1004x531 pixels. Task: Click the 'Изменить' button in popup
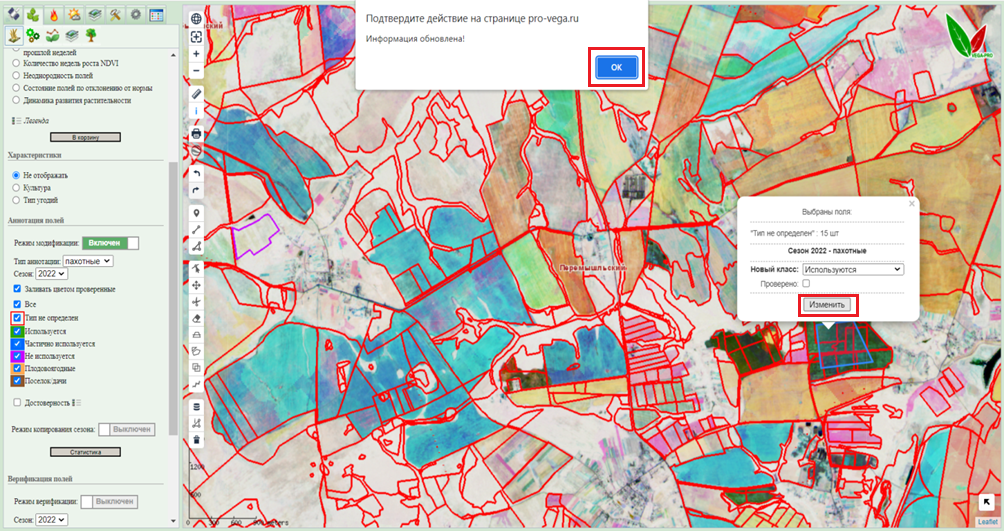[828, 304]
